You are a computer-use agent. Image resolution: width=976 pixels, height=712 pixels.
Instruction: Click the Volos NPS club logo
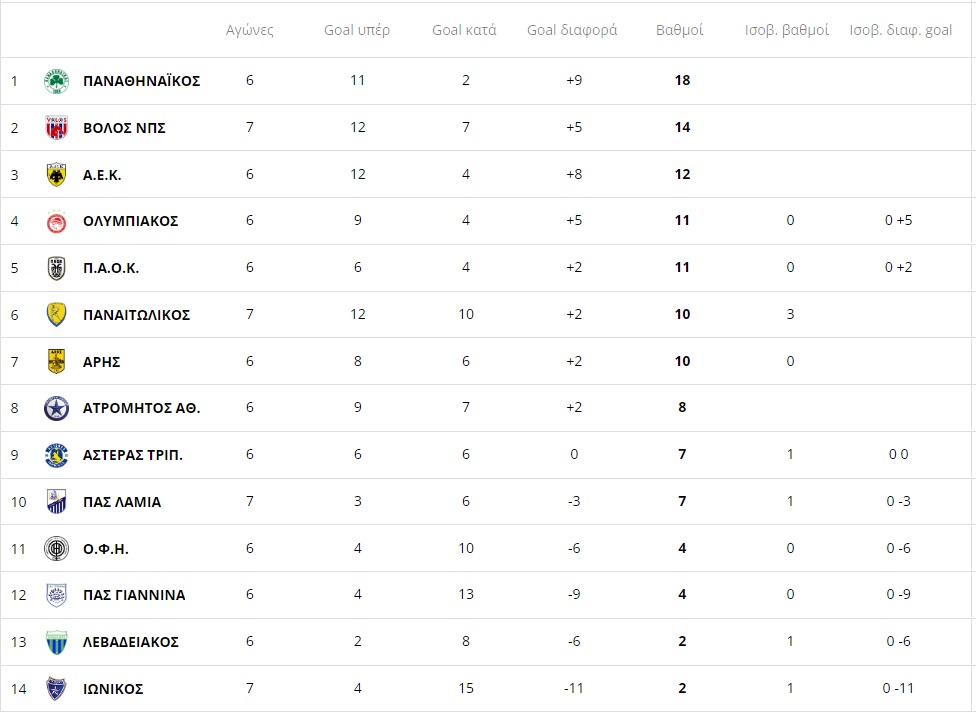point(57,128)
